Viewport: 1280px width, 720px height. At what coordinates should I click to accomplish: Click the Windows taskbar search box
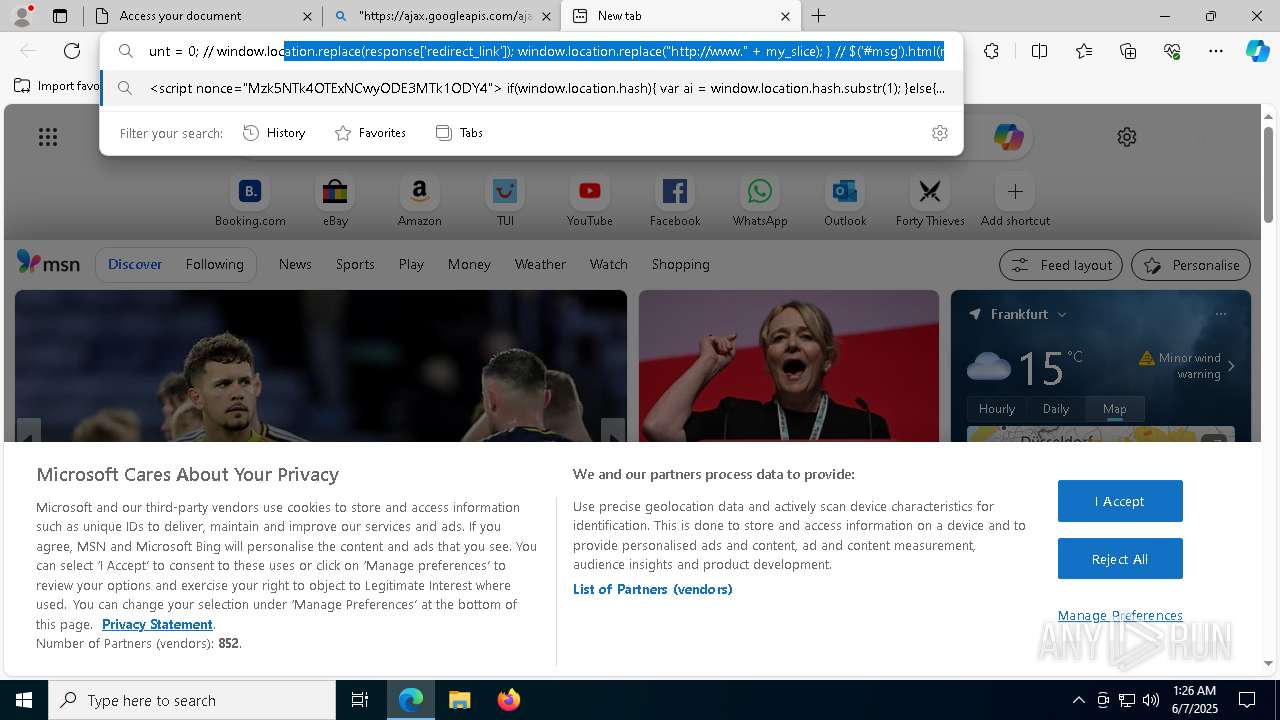point(192,700)
